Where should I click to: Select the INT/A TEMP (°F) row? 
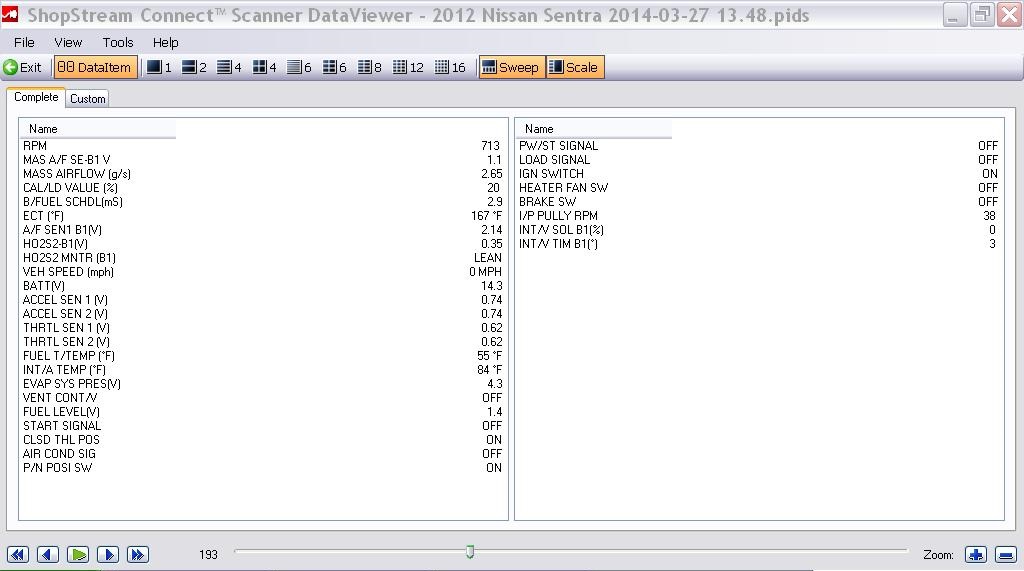coord(263,370)
